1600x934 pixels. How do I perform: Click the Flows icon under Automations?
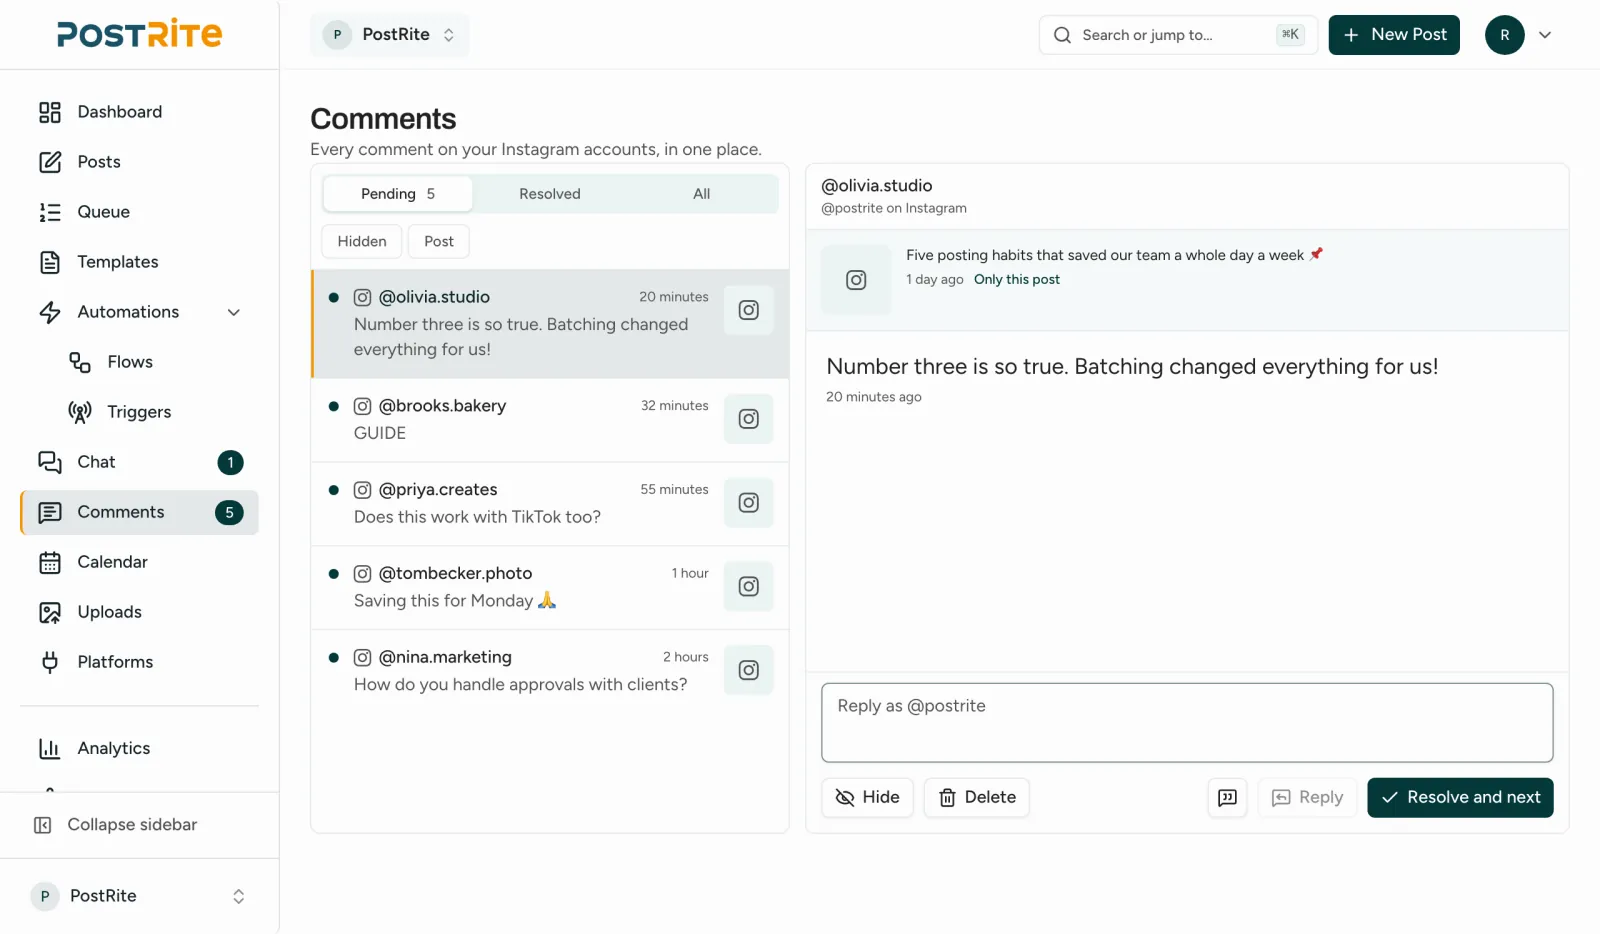pos(80,362)
